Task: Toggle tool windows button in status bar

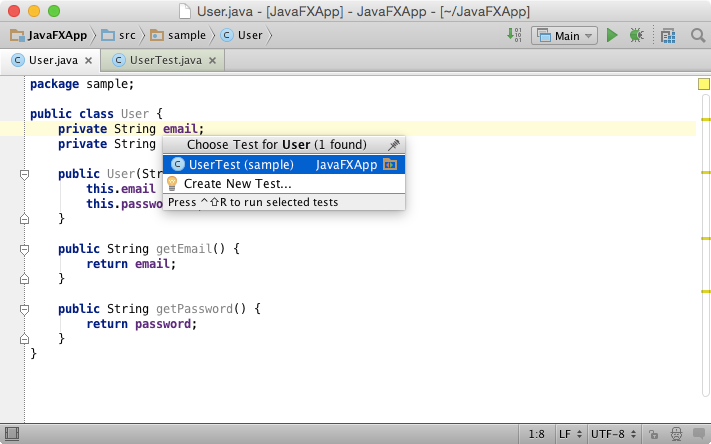Action: click(x=12, y=434)
